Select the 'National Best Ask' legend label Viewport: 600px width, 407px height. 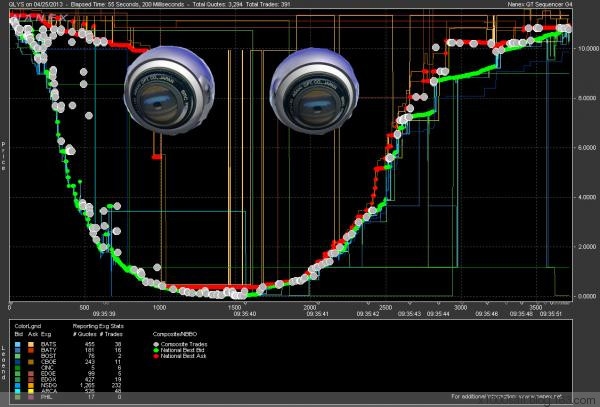point(183,356)
